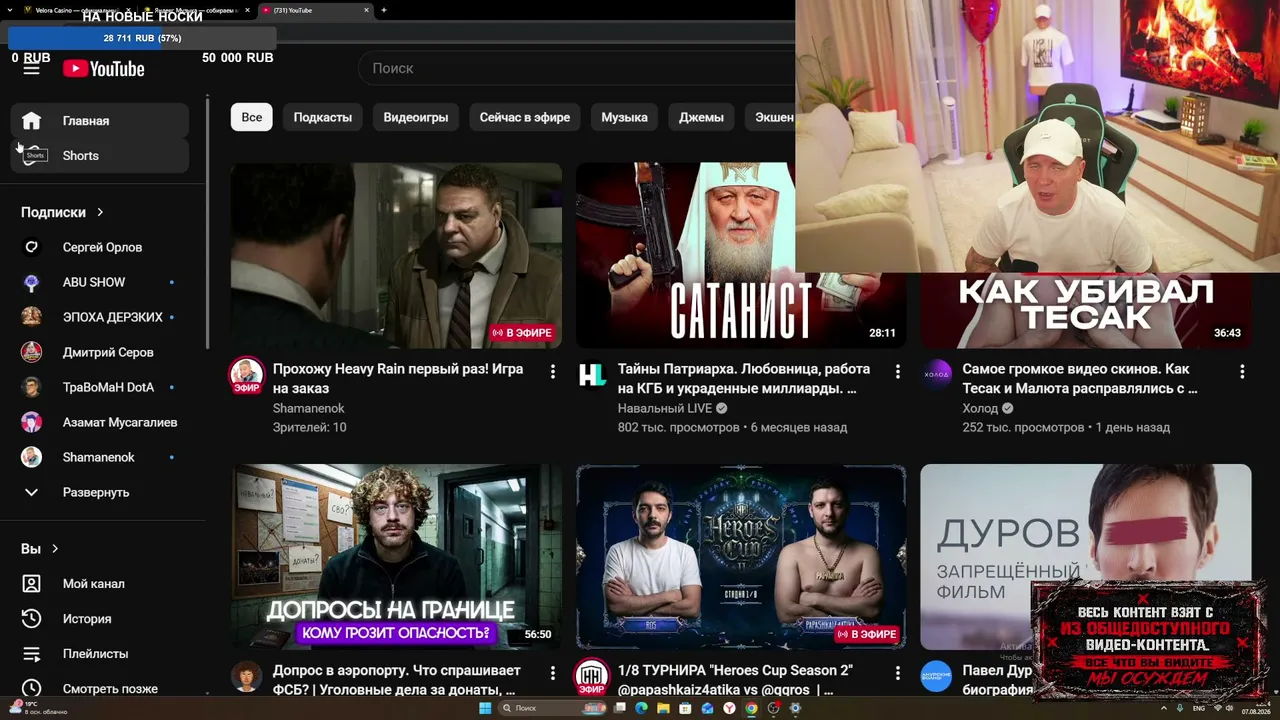Open Microsoft Edge from the taskbar
Viewport: 1280px width, 720px height.
(x=641, y=708)
